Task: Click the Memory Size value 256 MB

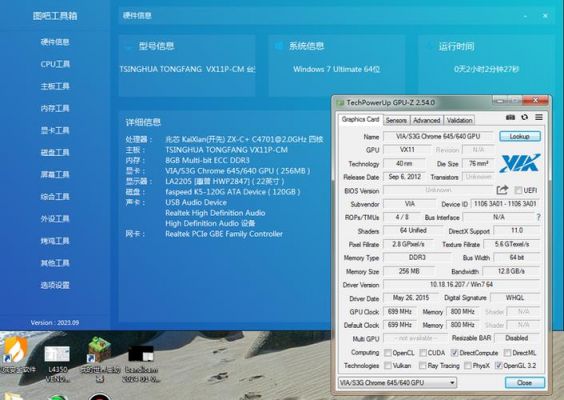Action: tap(409, 271)
